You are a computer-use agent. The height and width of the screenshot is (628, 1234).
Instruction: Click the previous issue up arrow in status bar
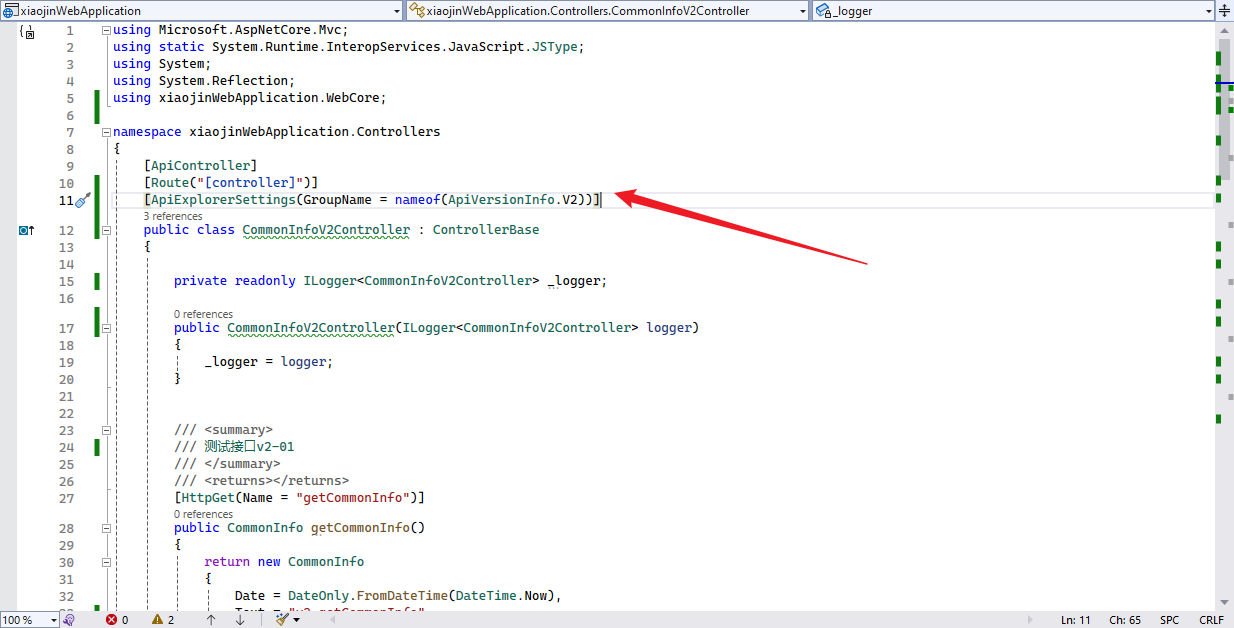tap(211, 619)
